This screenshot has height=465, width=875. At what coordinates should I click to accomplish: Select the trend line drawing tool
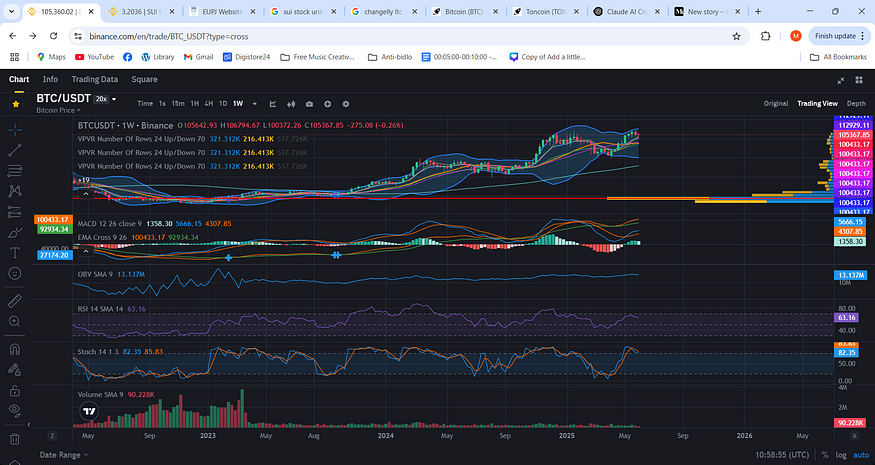point(15,150)
